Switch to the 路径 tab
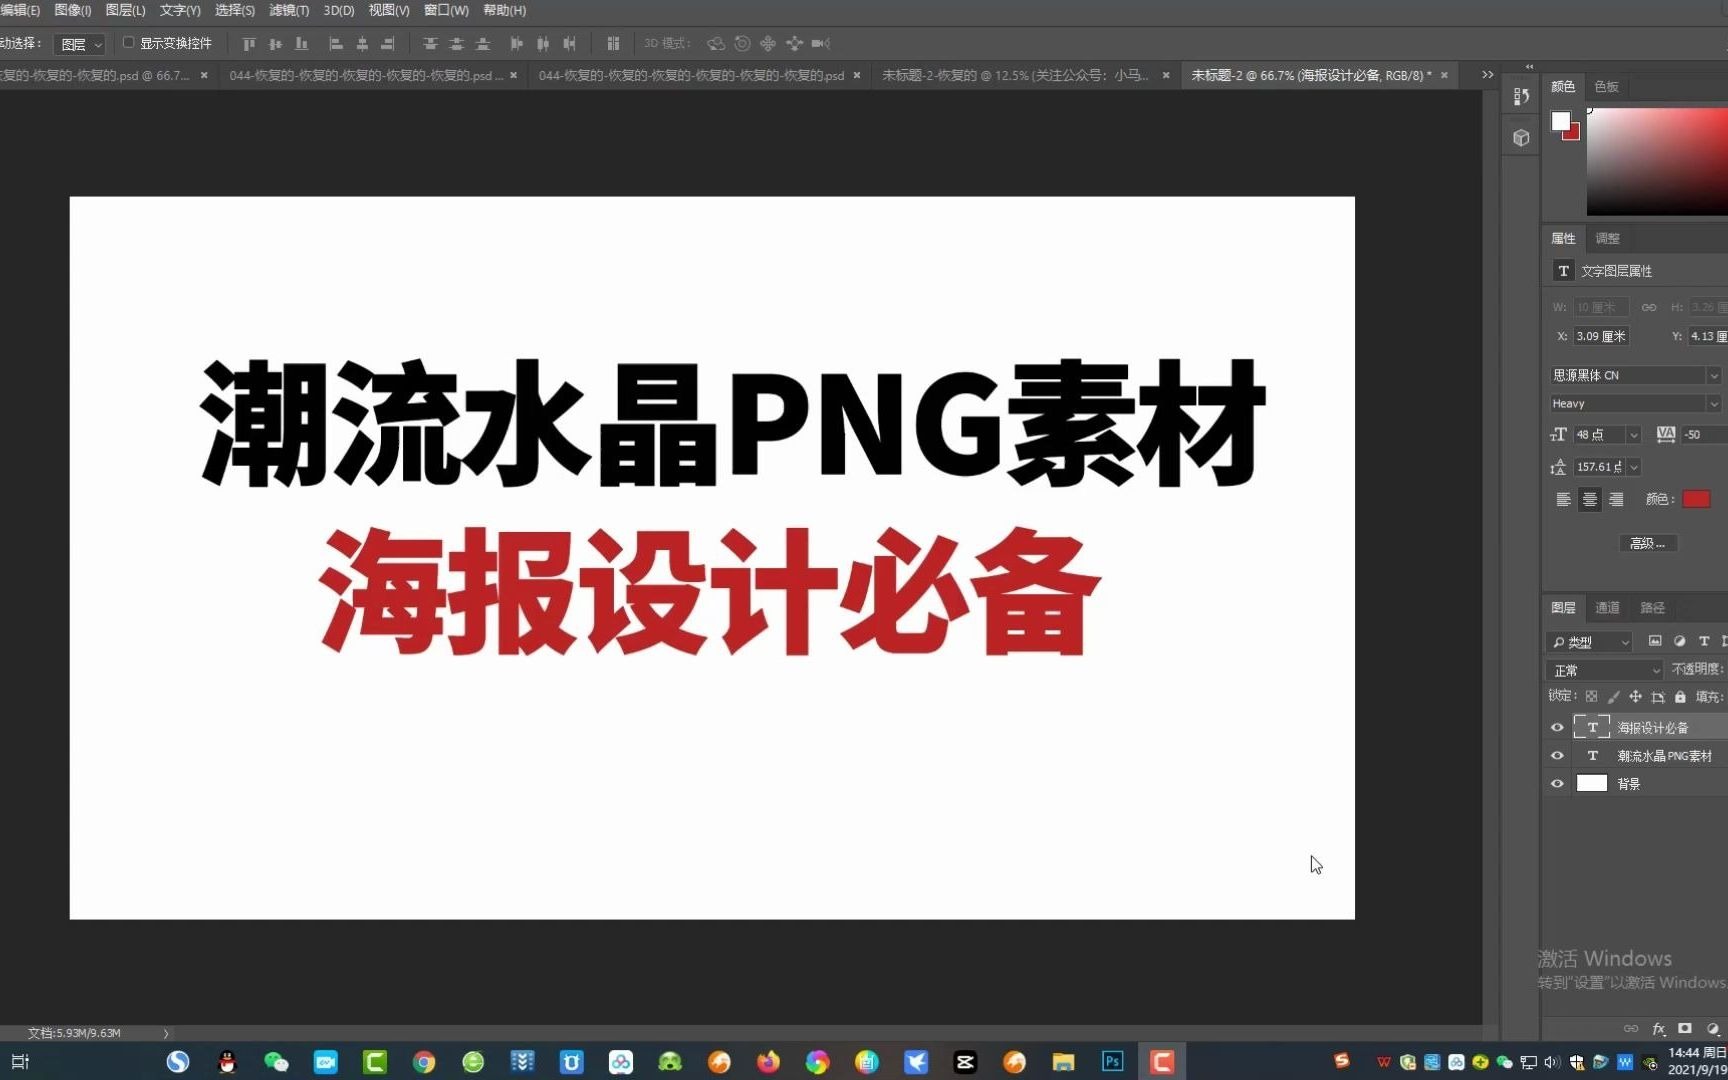1728x1080 pixels. (x=1652, y=608)
